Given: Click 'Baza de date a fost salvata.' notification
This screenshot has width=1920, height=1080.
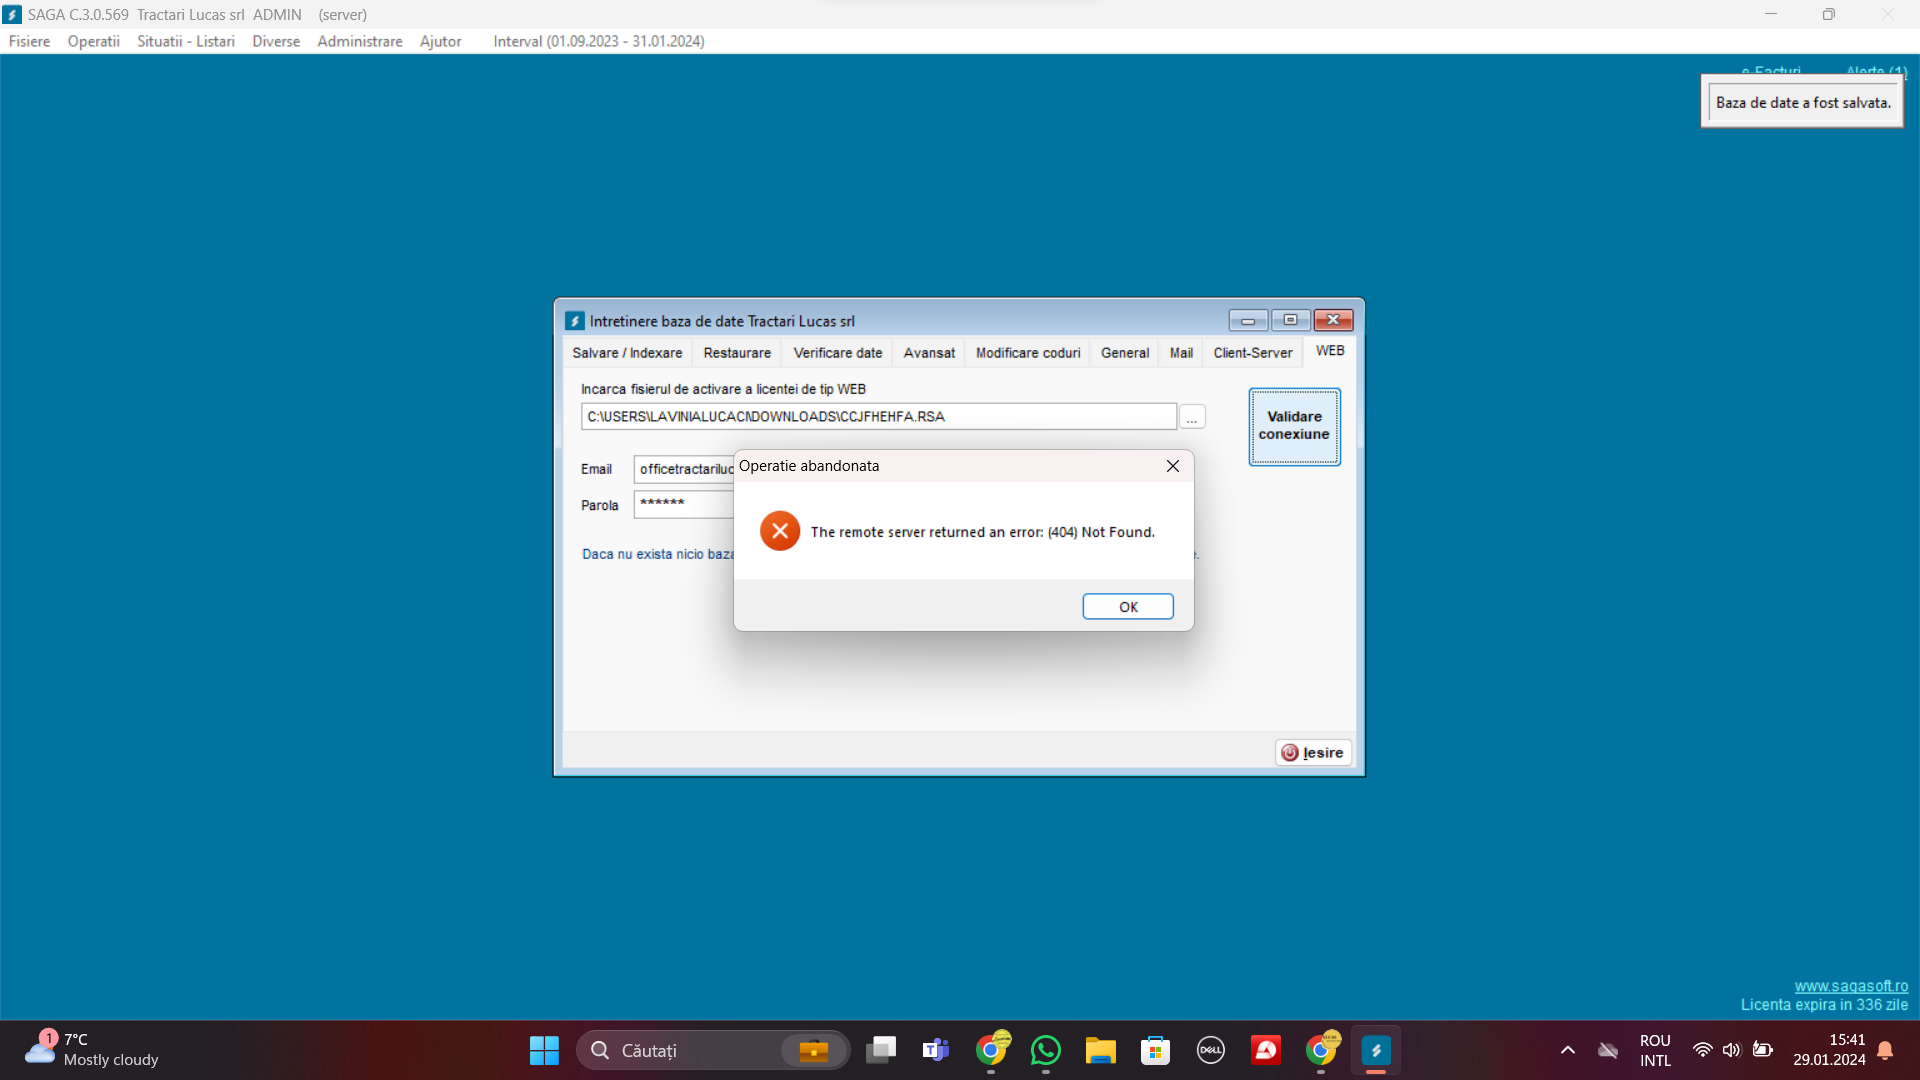Looking at the screenshot, I should (1803, 102).
